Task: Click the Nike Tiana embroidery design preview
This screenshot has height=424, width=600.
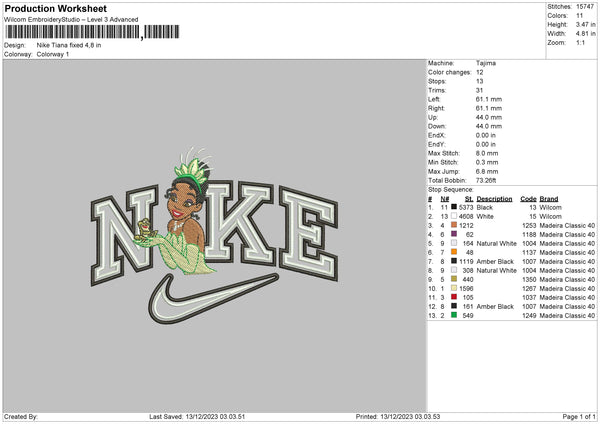Action: [x=214, y=235]
